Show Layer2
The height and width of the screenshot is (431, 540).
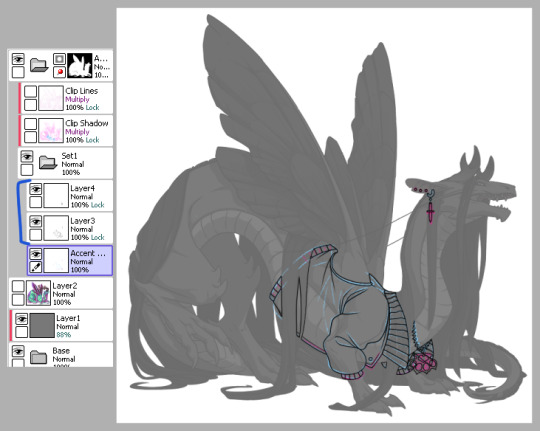18,286
